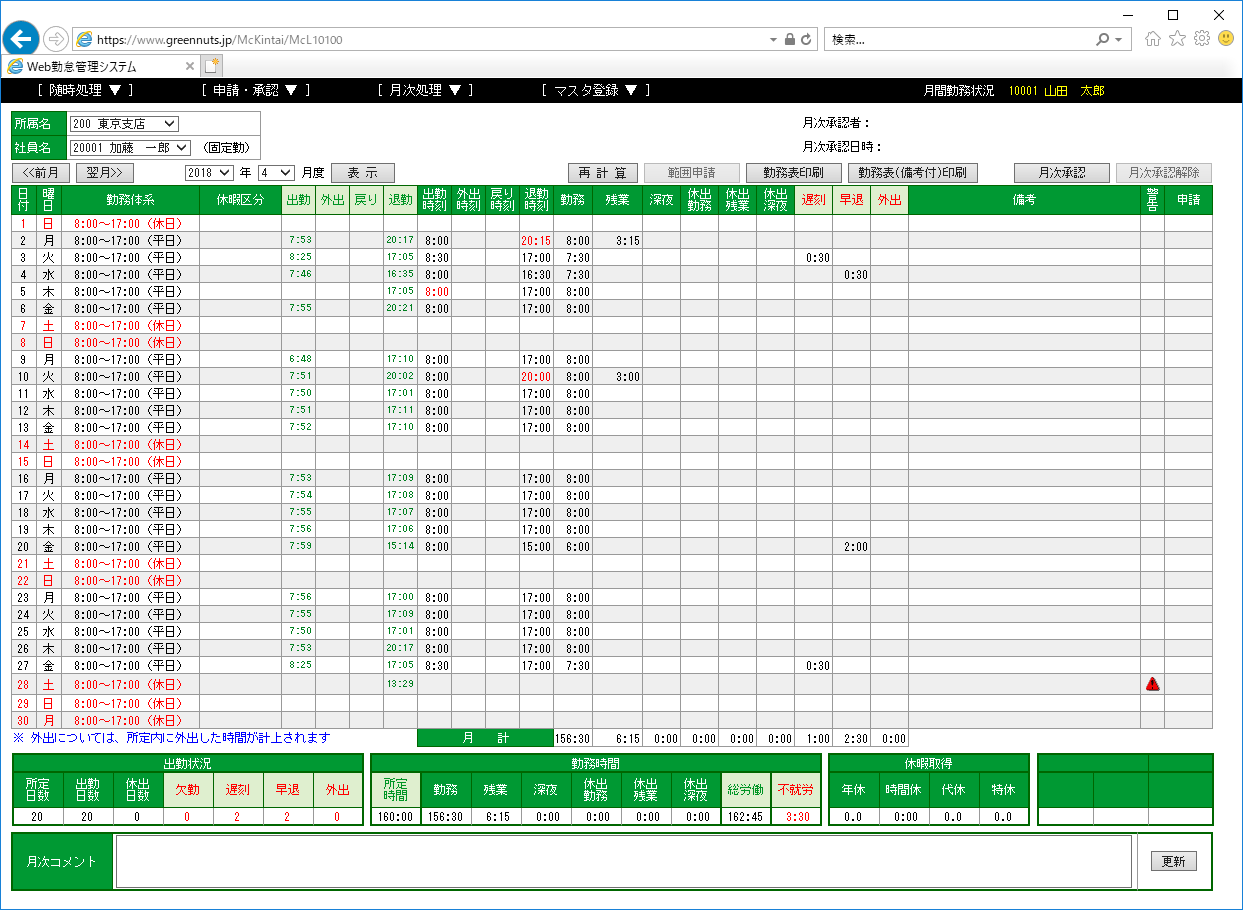1243x910 pixels.
Task: Click the search magnifier icon
Action: coord(1102,39)
